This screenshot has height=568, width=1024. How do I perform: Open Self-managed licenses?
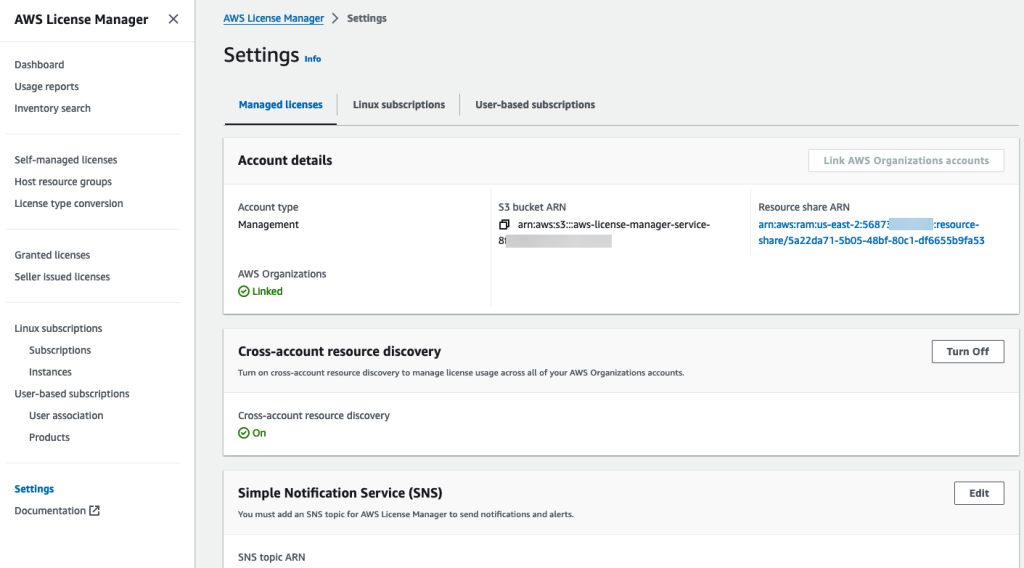[66, 160]
